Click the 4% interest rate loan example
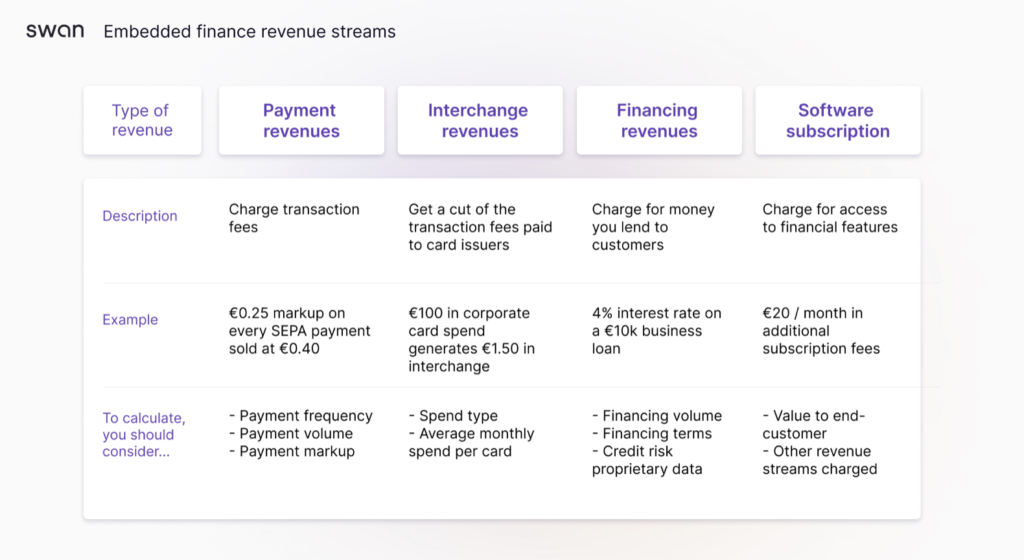The image size is (1024, 560). point(656,331)
